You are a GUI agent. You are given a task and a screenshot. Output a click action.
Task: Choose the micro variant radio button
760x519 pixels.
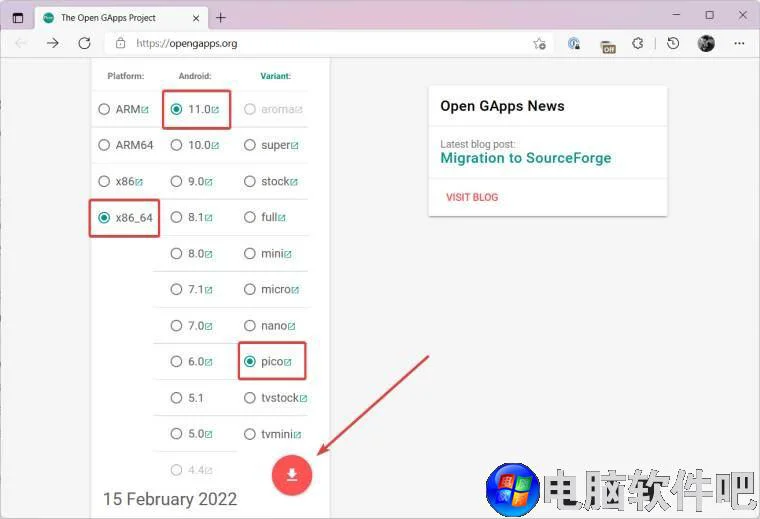[250, 289]
